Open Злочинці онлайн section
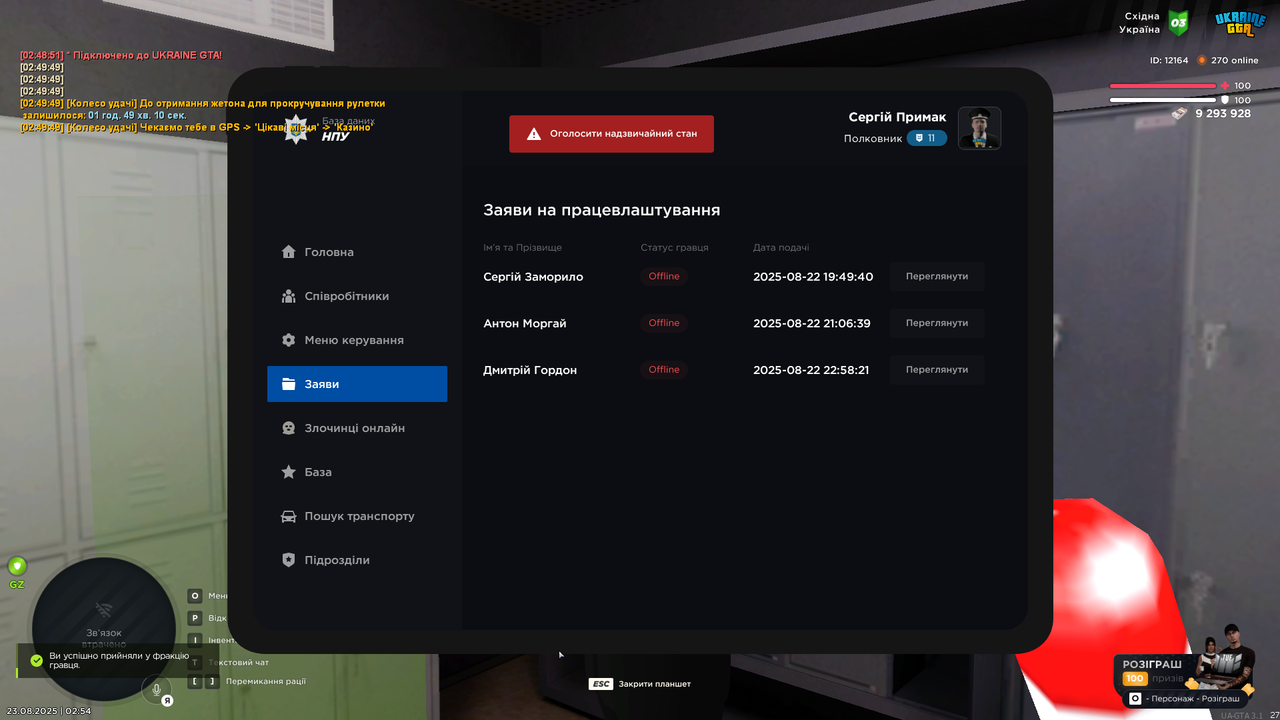Image resolution: width=1280 pixels, height=720 pixels. (357, 428)
